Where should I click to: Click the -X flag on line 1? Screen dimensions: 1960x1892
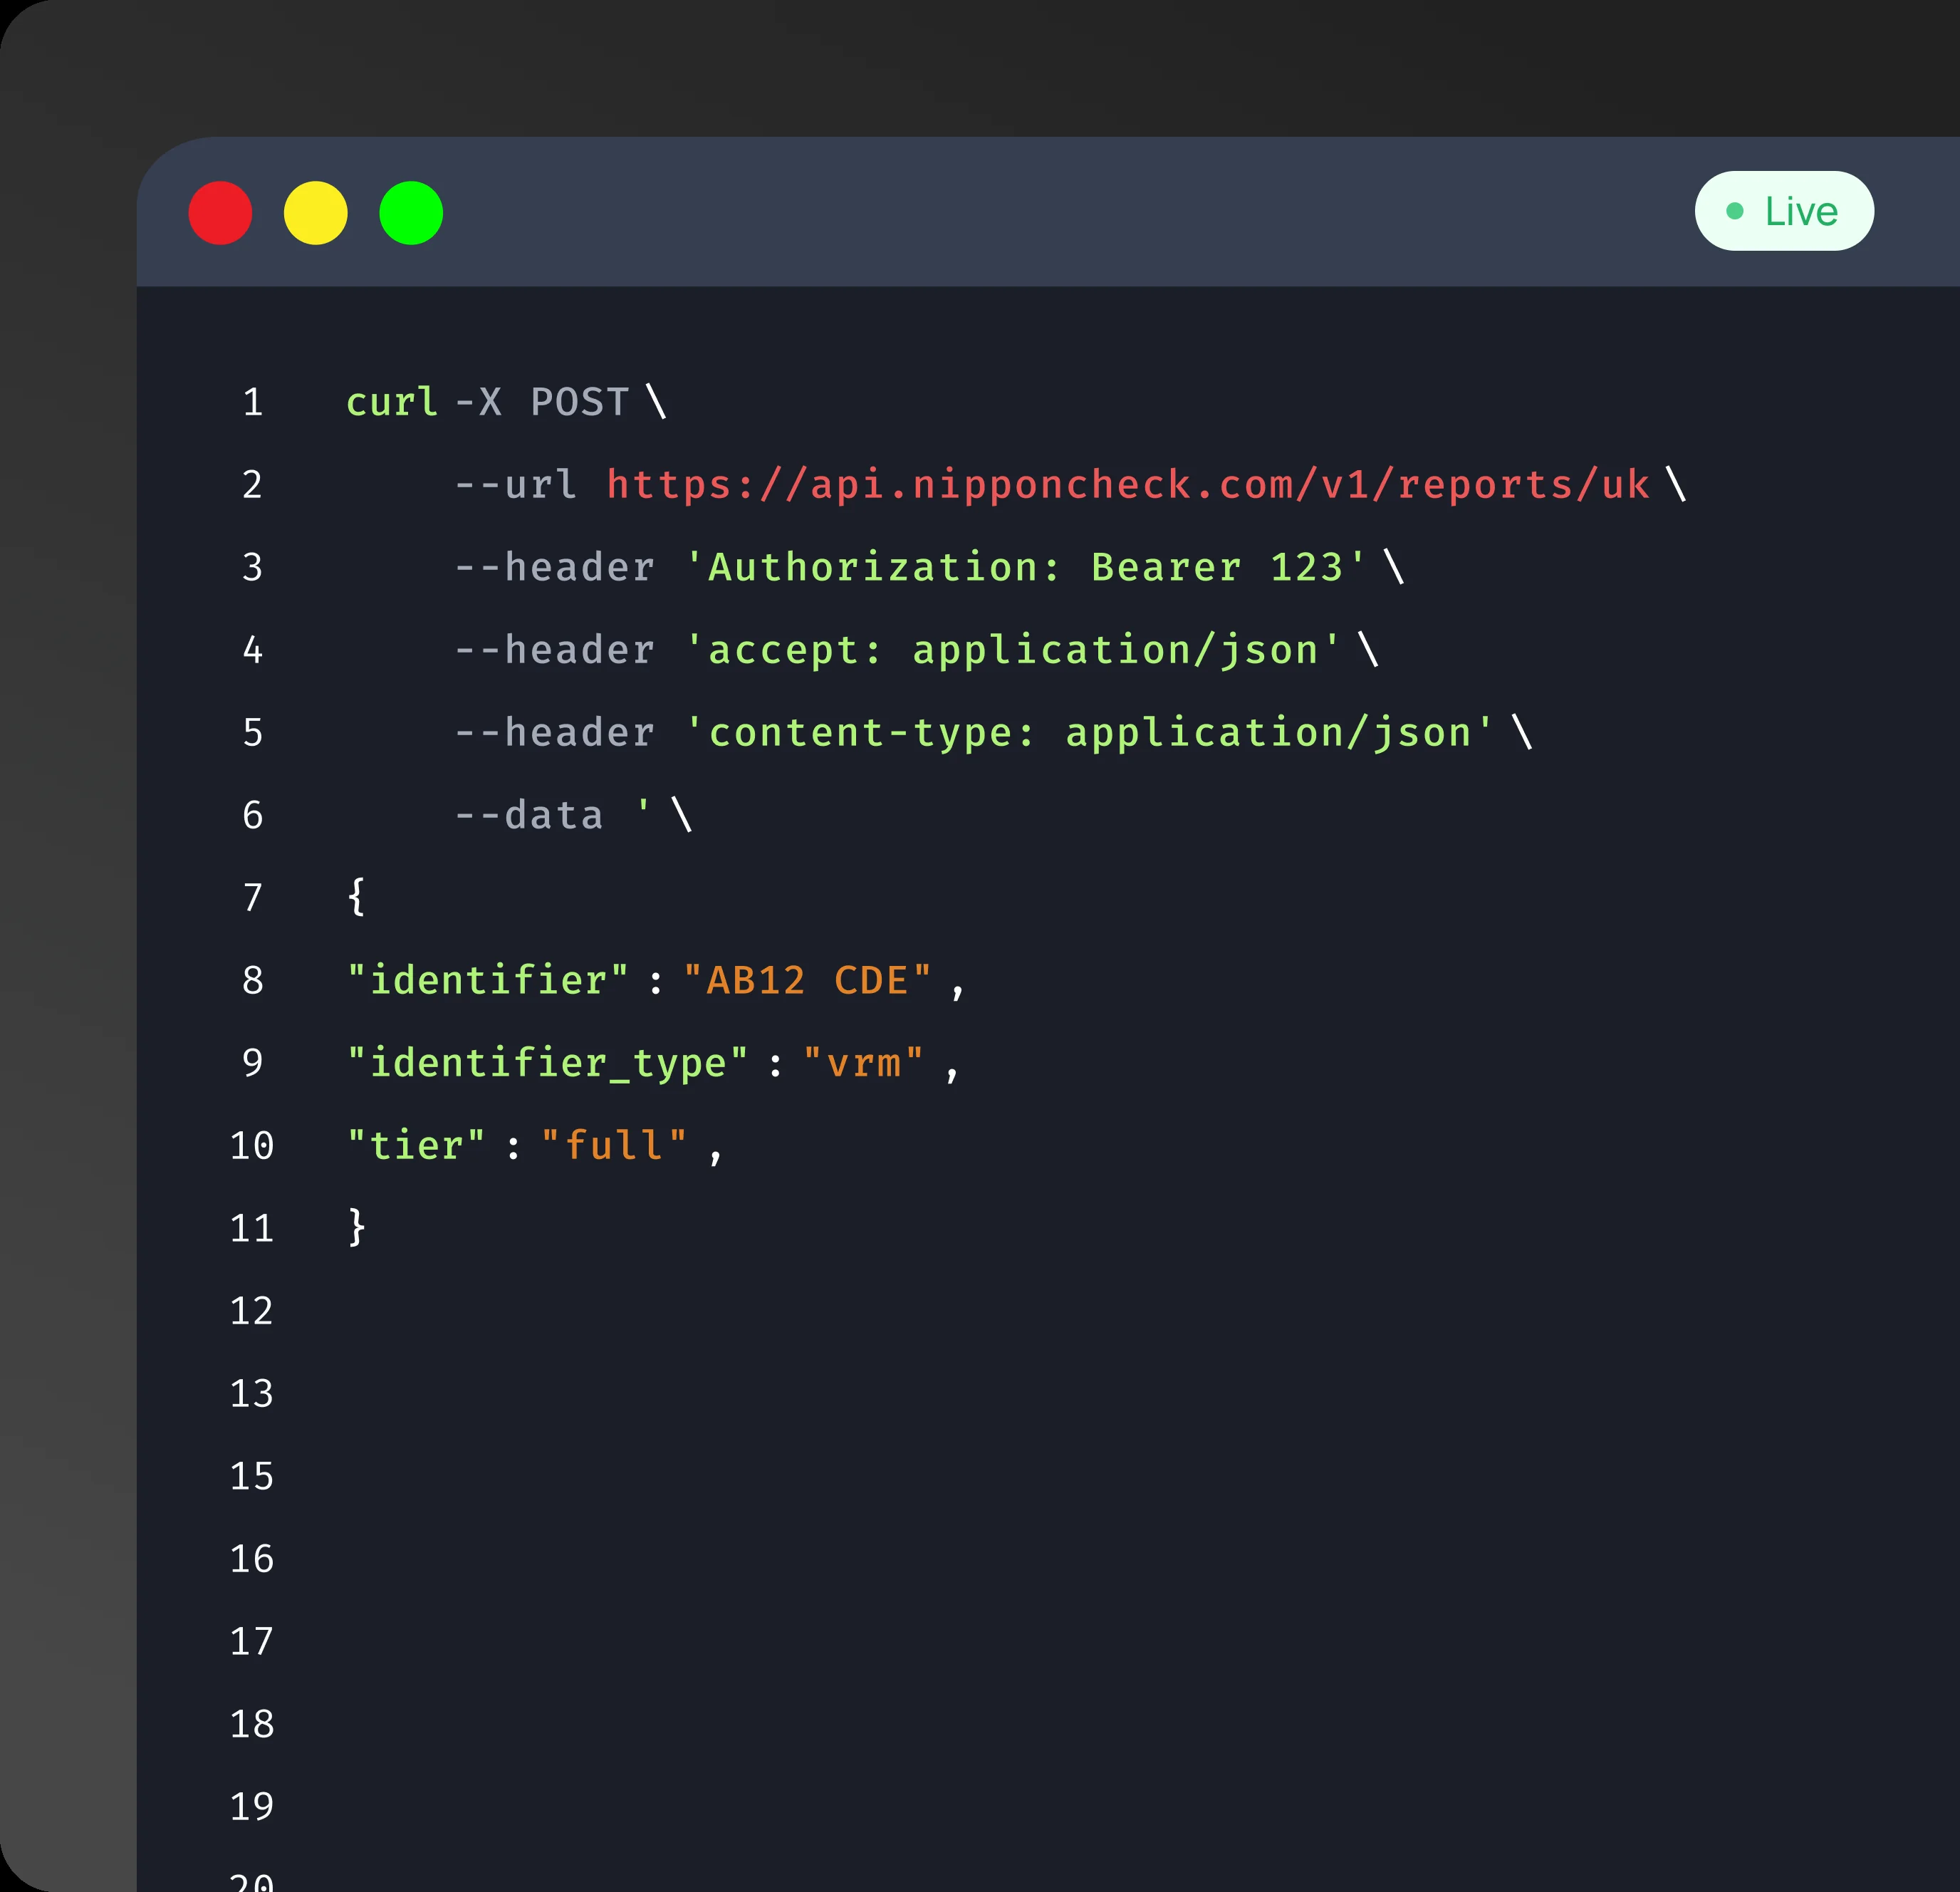point(478,402)
